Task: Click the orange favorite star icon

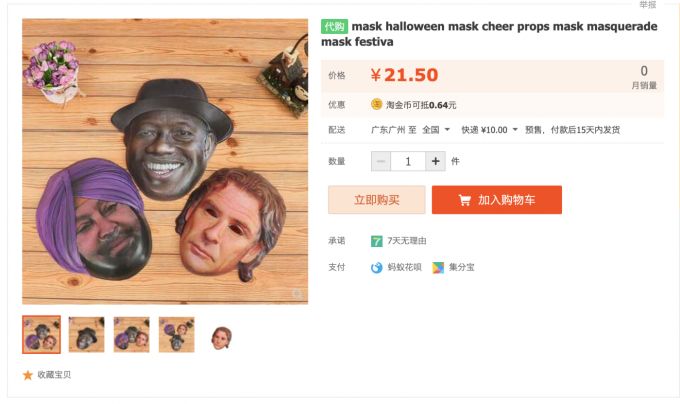Action: pyautogui.click(x=28, y=375)
